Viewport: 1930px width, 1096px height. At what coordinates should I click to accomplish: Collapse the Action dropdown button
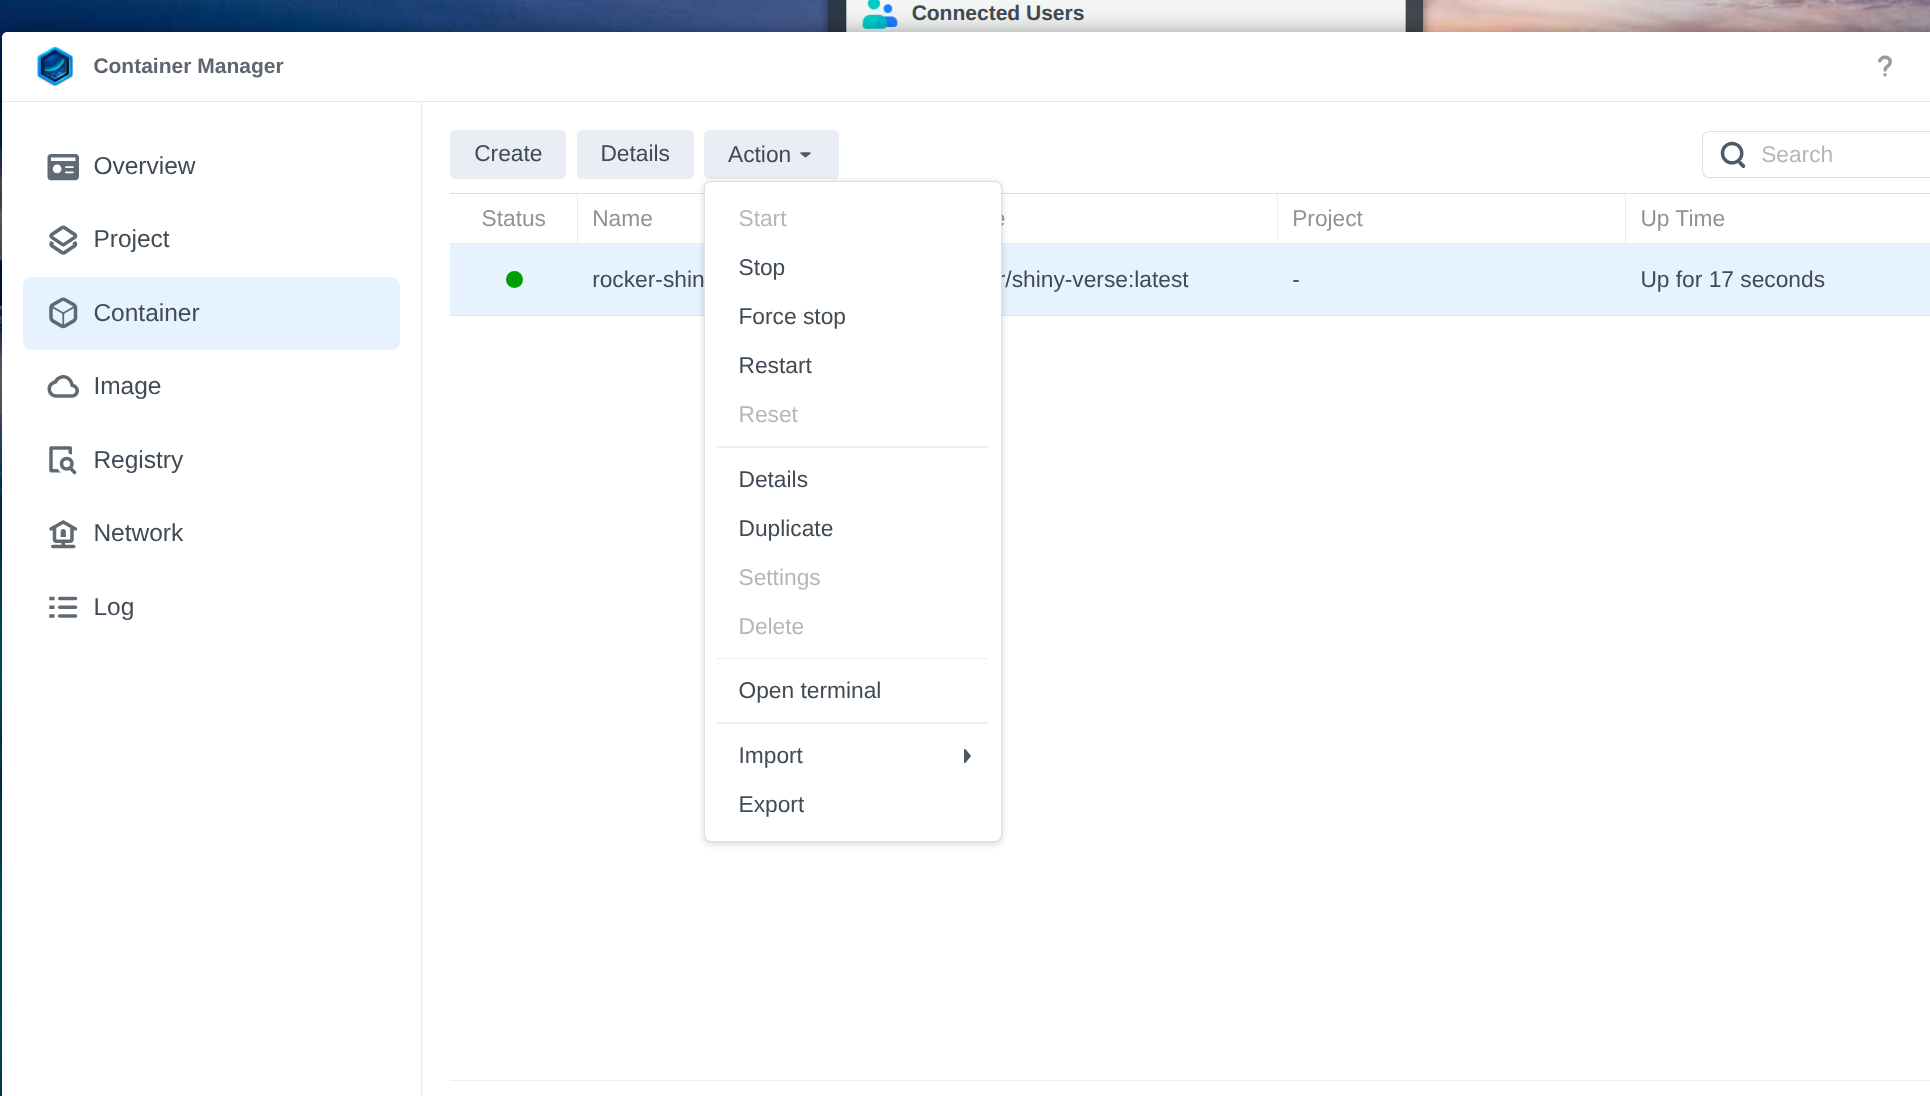770,155
